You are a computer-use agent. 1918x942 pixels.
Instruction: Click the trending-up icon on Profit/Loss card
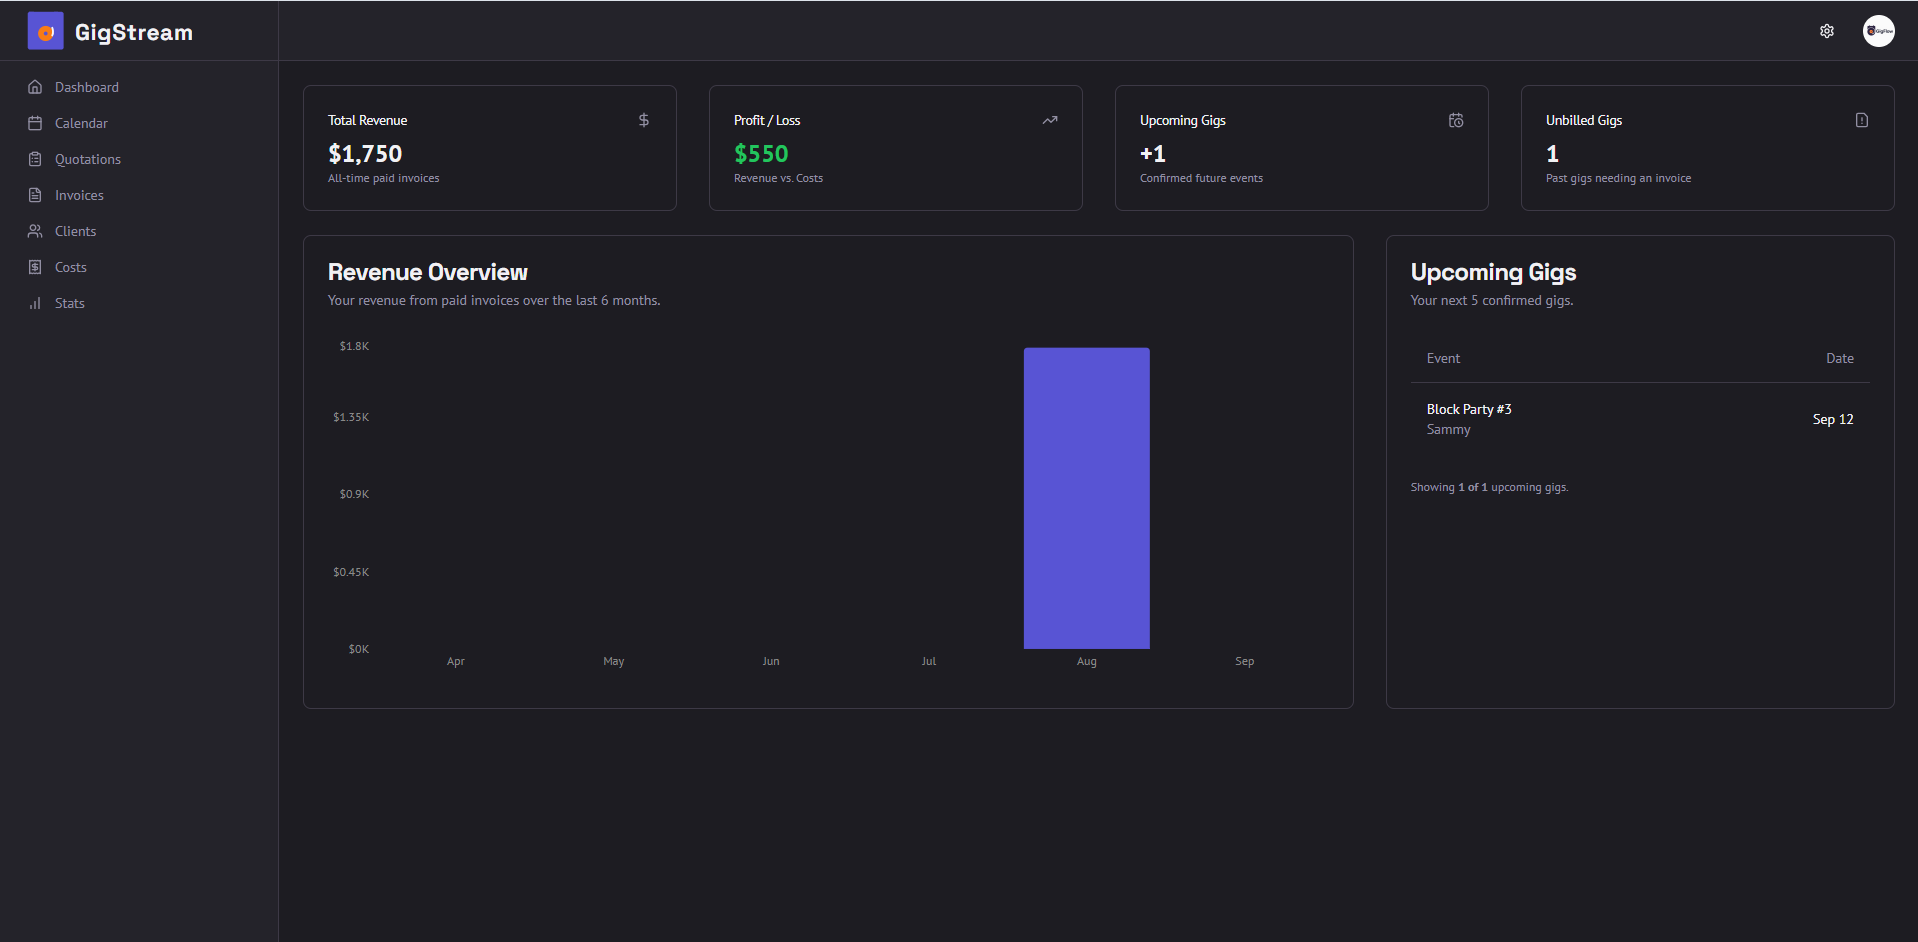coord(1050,120)
